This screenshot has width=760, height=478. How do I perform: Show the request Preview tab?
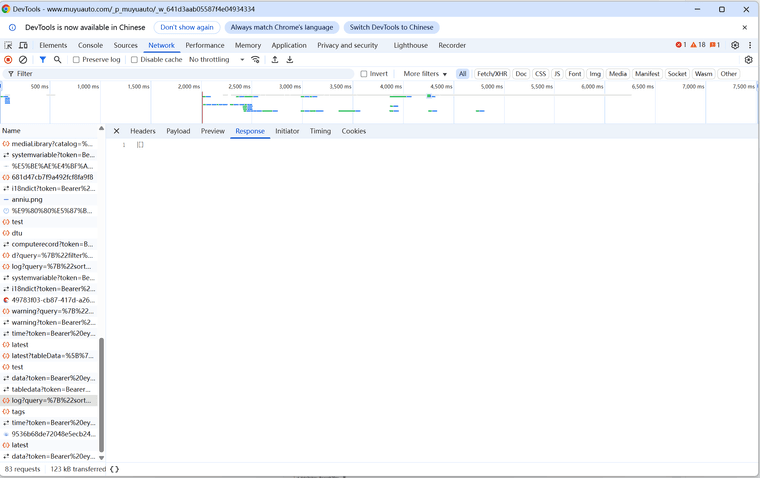[x=213, y=131]
